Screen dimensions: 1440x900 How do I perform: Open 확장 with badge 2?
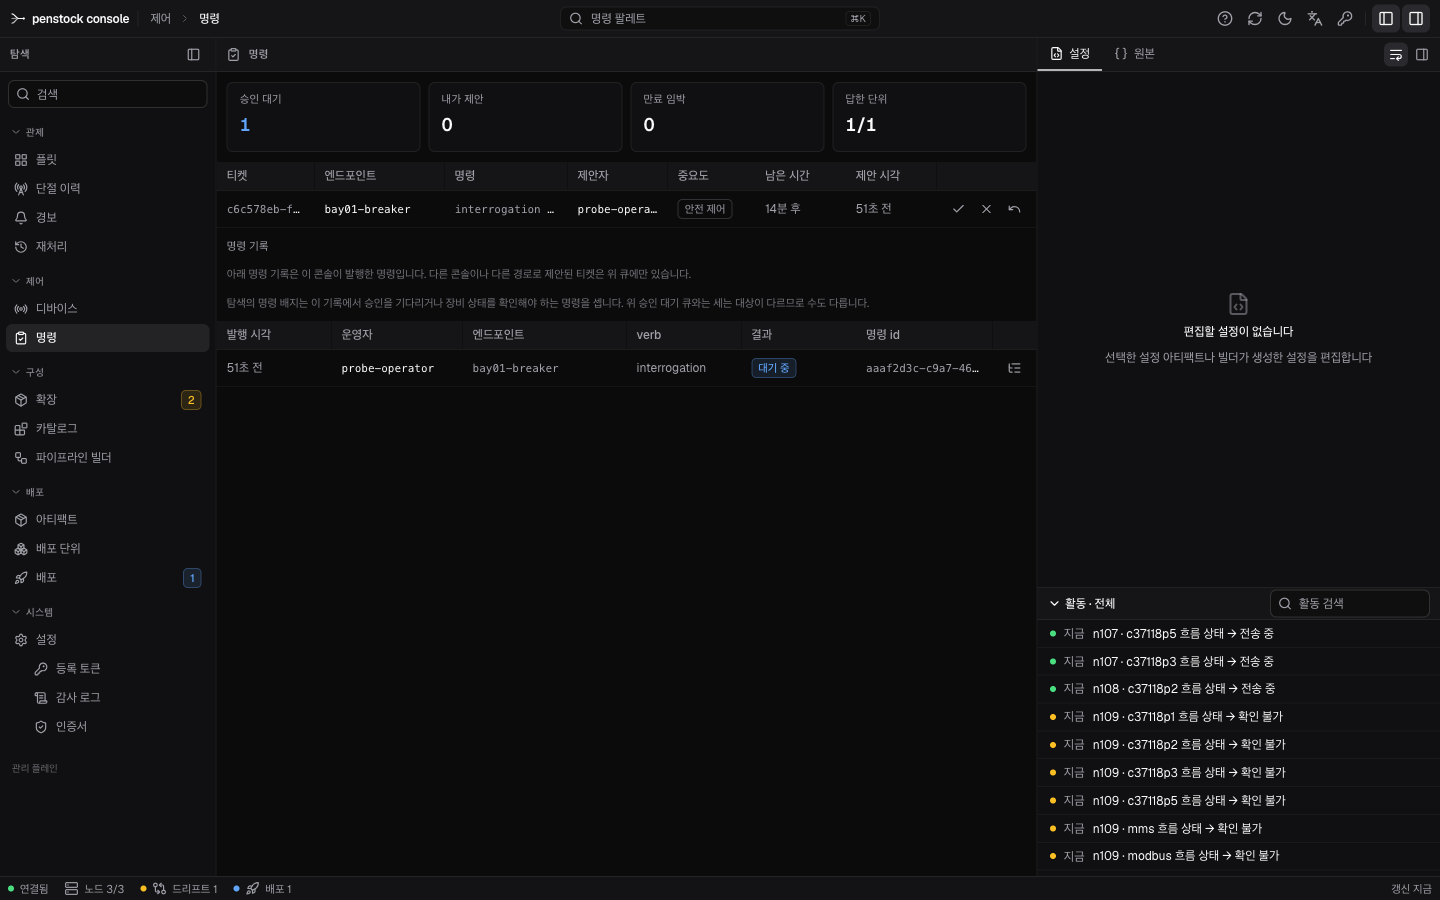tap(108, 400)
